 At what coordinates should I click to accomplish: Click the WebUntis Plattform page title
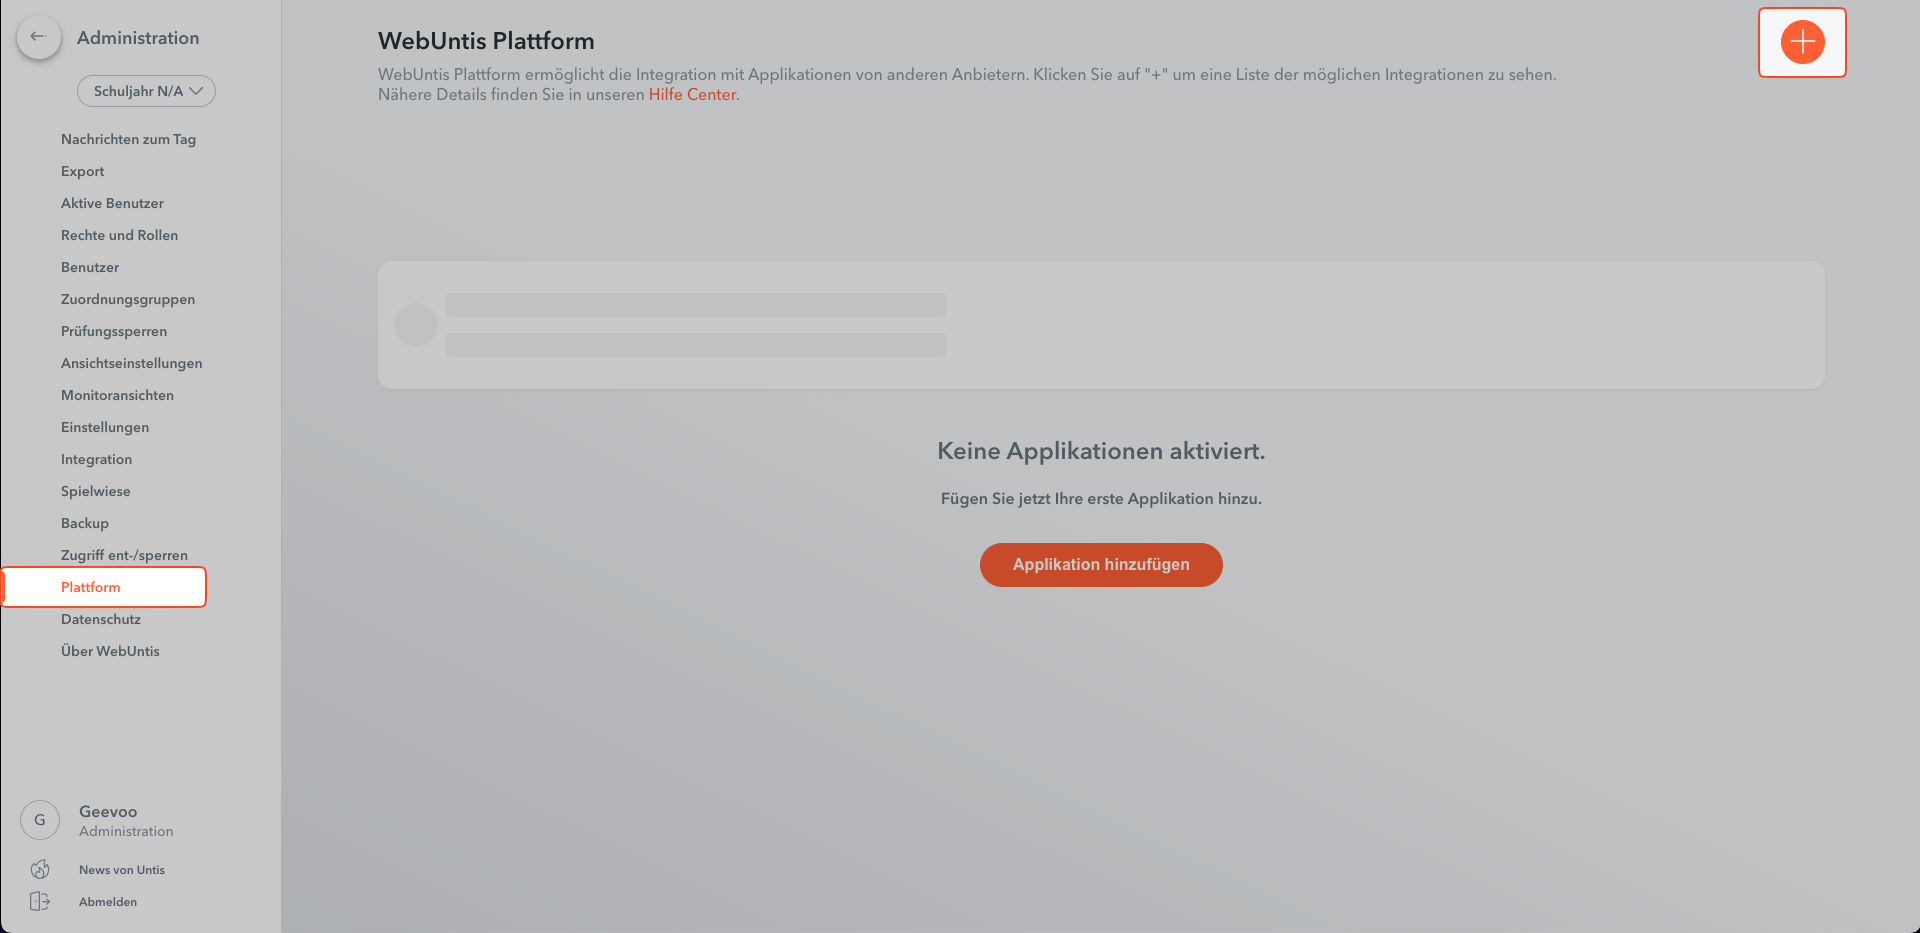(486, 41)
